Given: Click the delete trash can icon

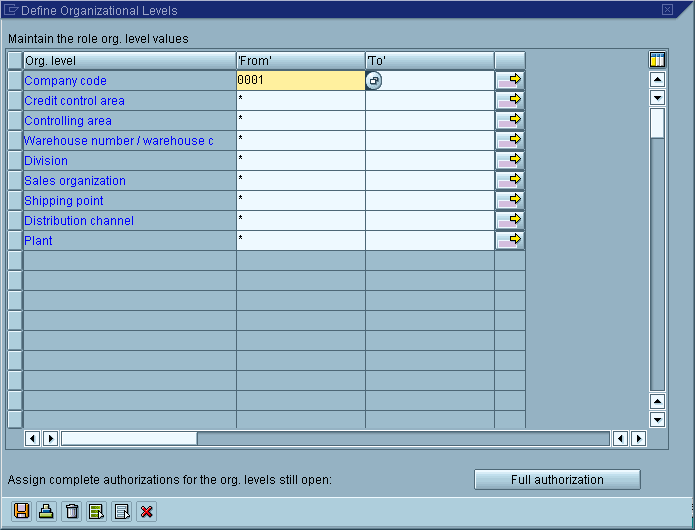Looking at the screenshot, I should pyautogui.click(x=71, y=511).
